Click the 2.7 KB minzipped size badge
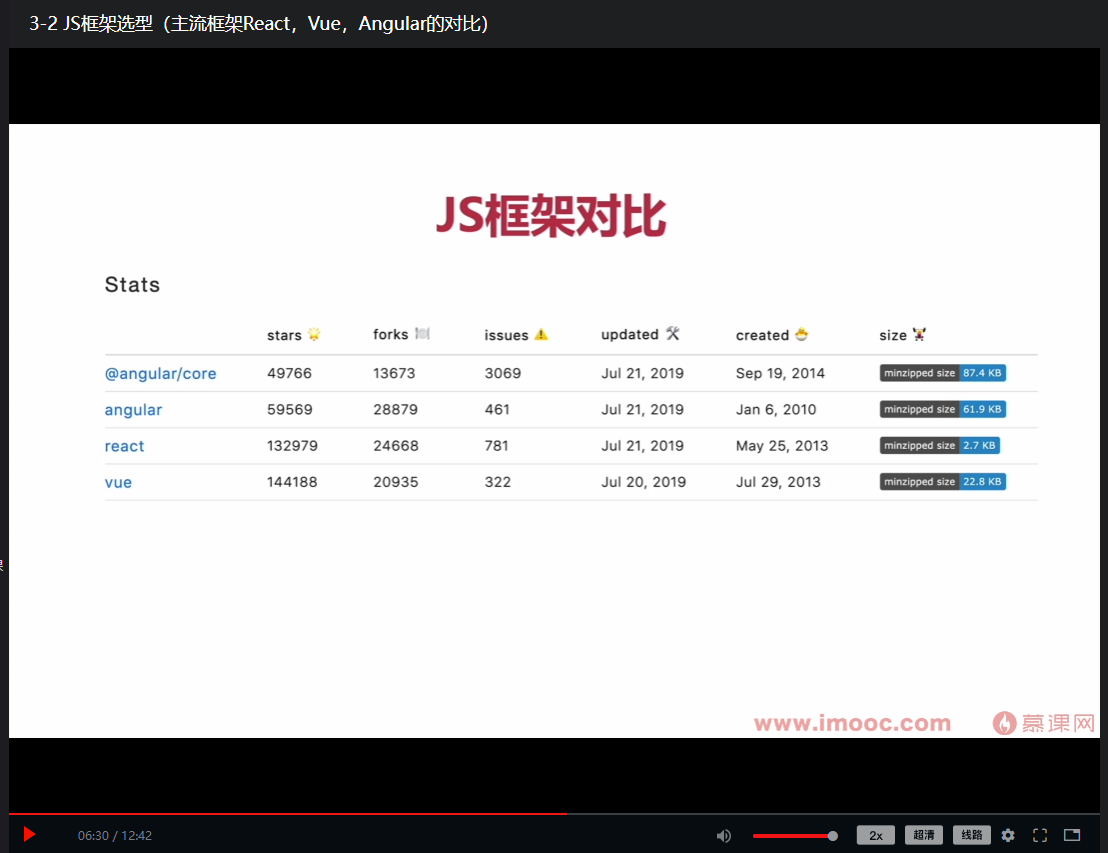Viewport: 1108px width, 853px height. pyautogui.click(x=939, y=445)
